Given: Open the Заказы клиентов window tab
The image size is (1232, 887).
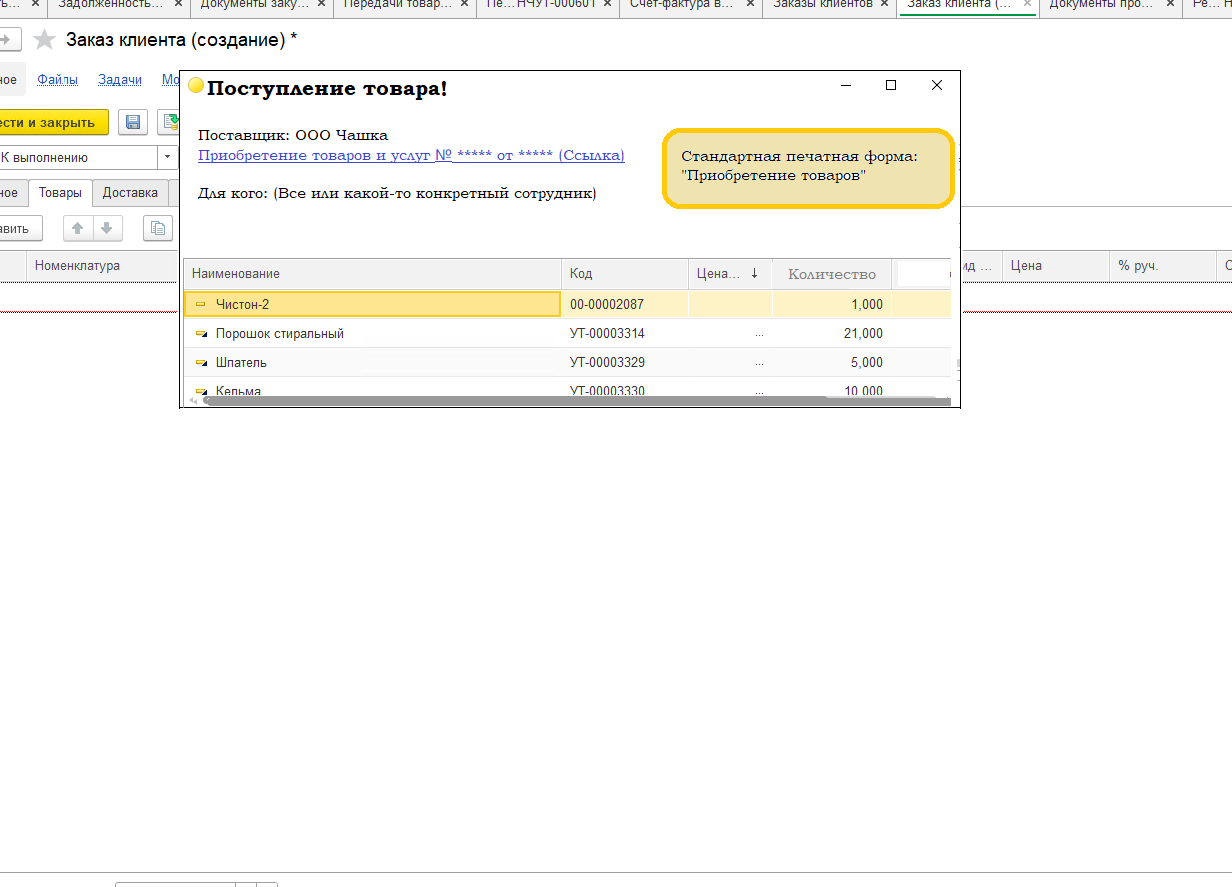Looking at the screenshot, I should point(822,4).
